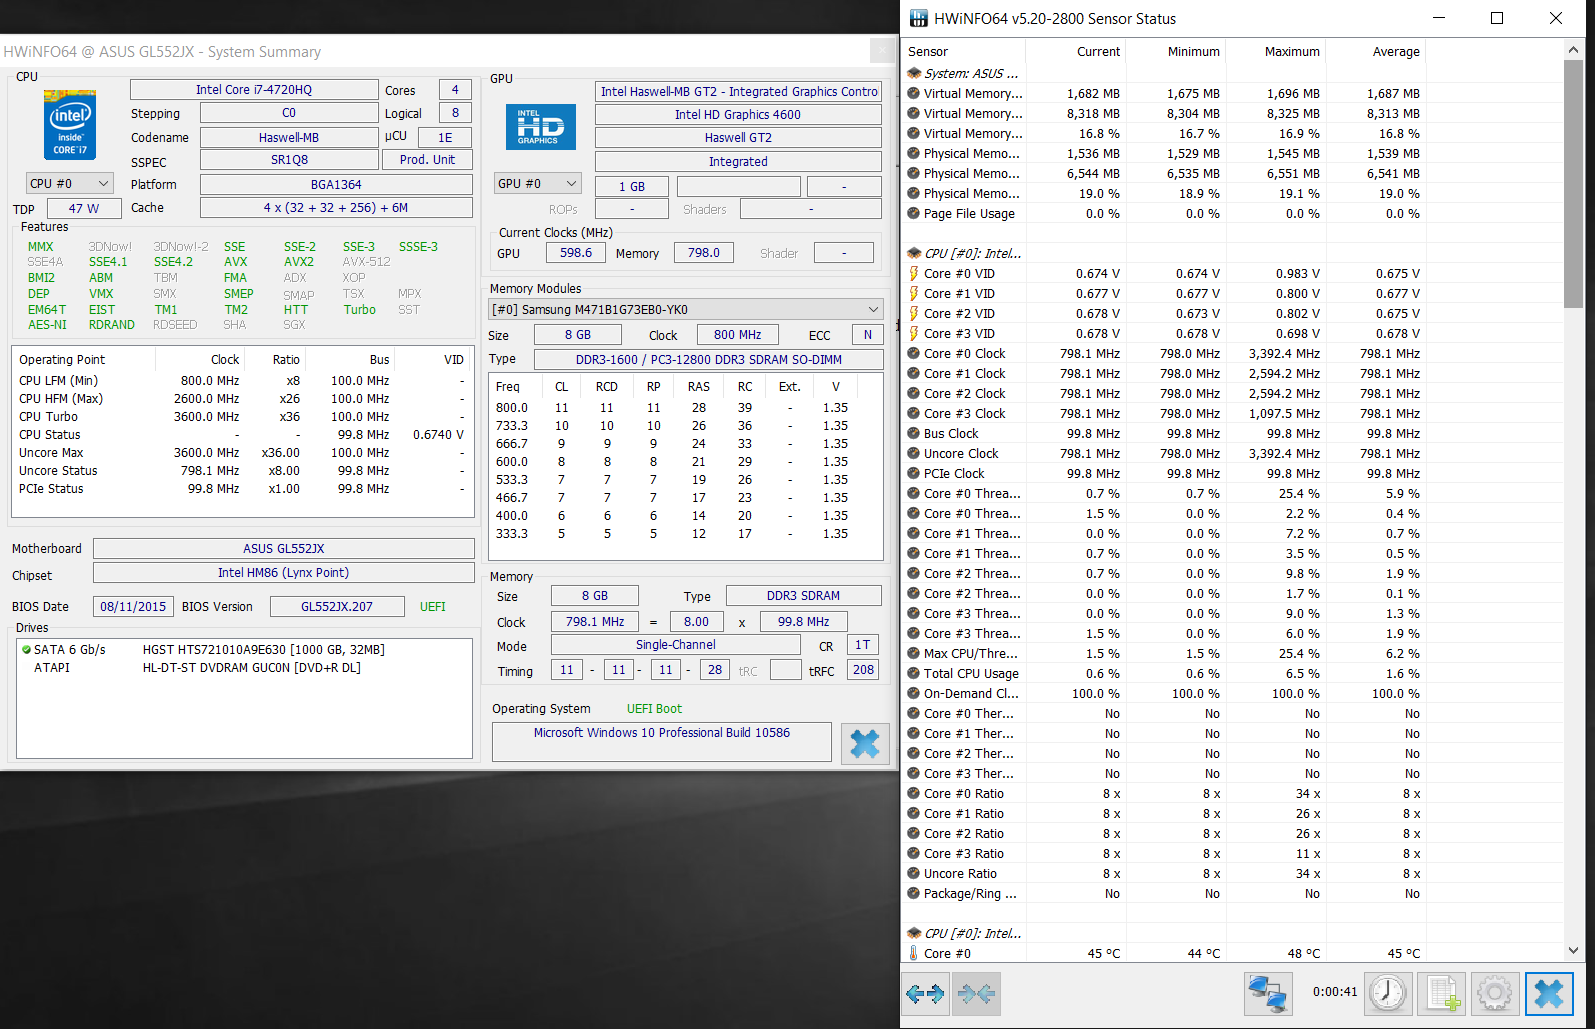Image resolution: width=1595 pixels, height=1029 pixels.
Task: Click the first CPU [#0]: Intel section icon
Action: pos(914,253)
